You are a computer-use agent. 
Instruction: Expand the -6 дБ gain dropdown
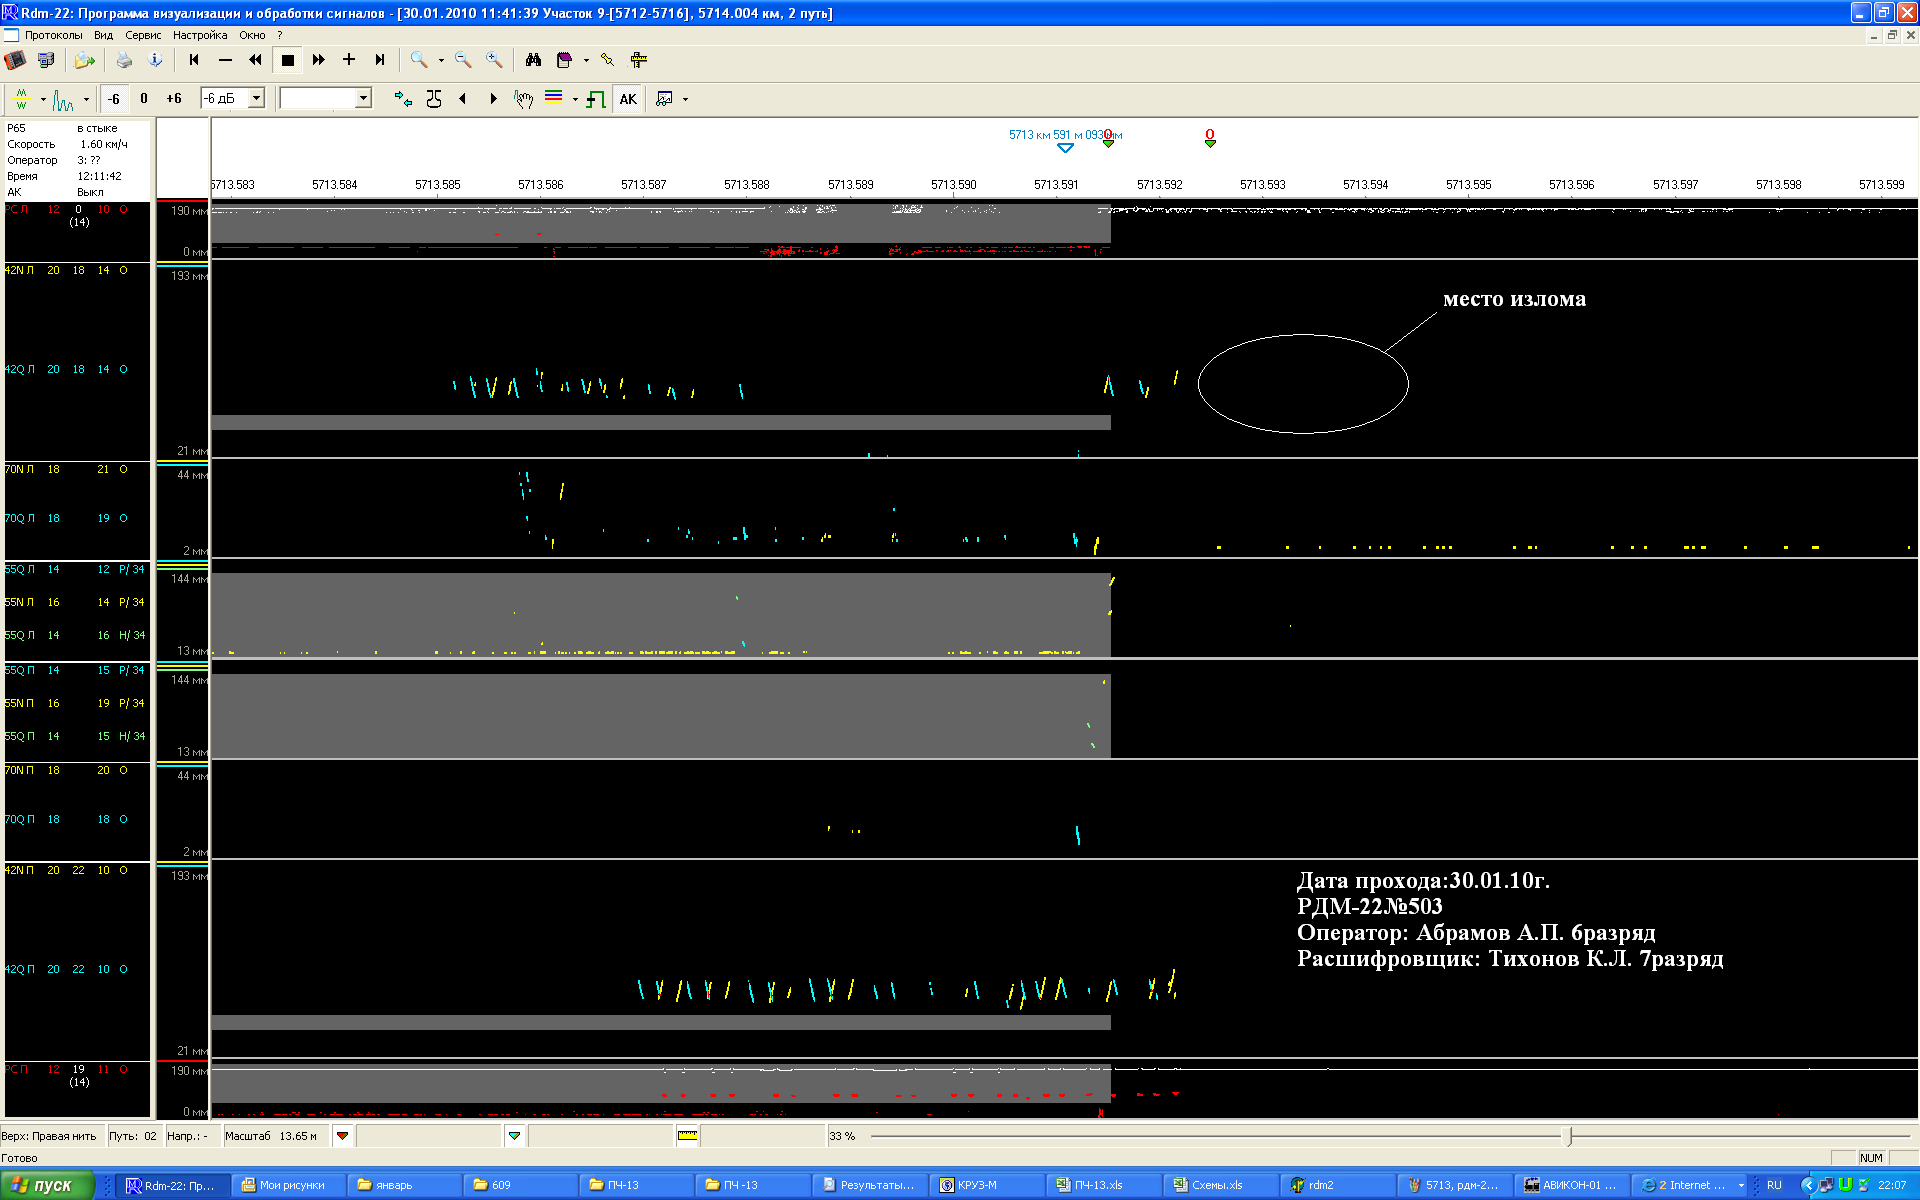pos(256,98)
